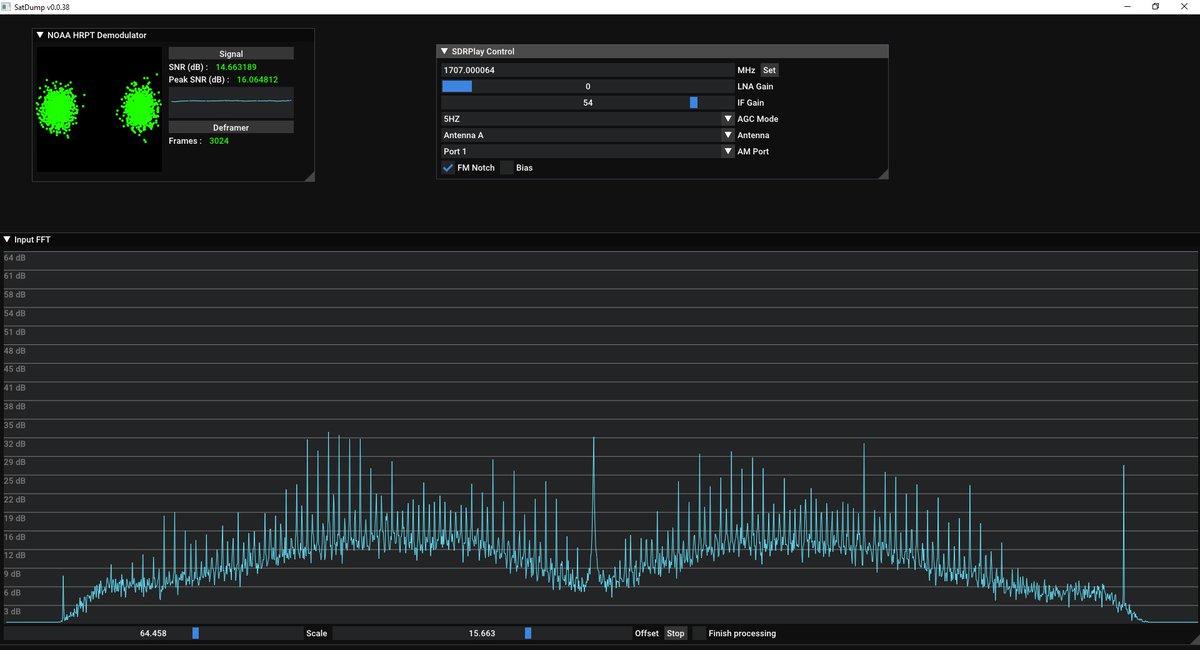Adjust the FFT Scale slider

(x=152, y=633)
